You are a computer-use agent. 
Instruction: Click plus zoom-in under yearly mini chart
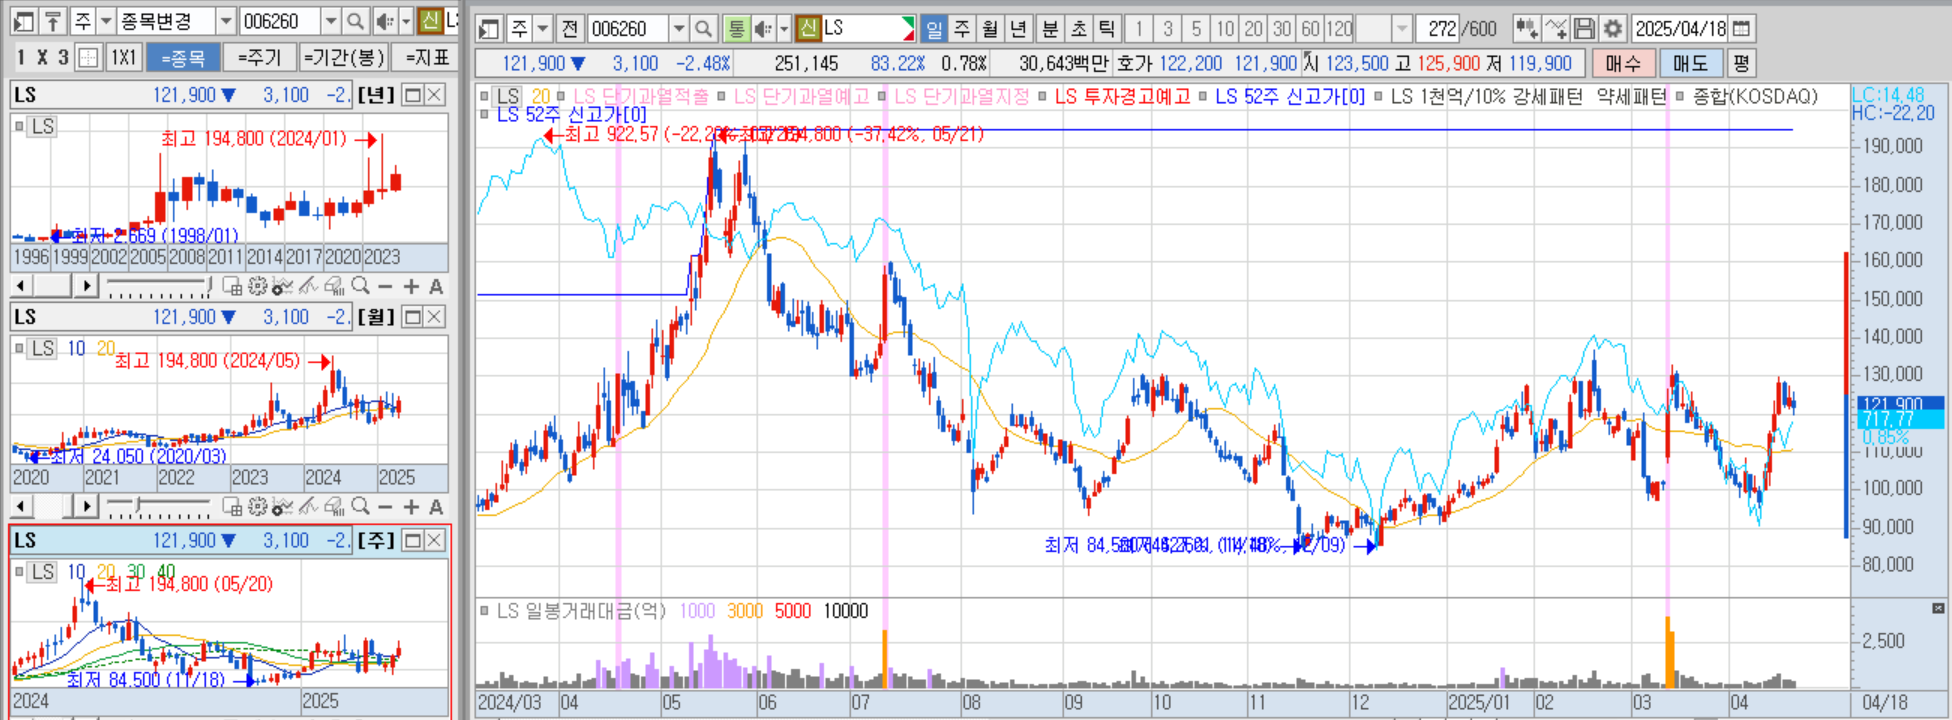pyautogui.click(x=411, y=286)
